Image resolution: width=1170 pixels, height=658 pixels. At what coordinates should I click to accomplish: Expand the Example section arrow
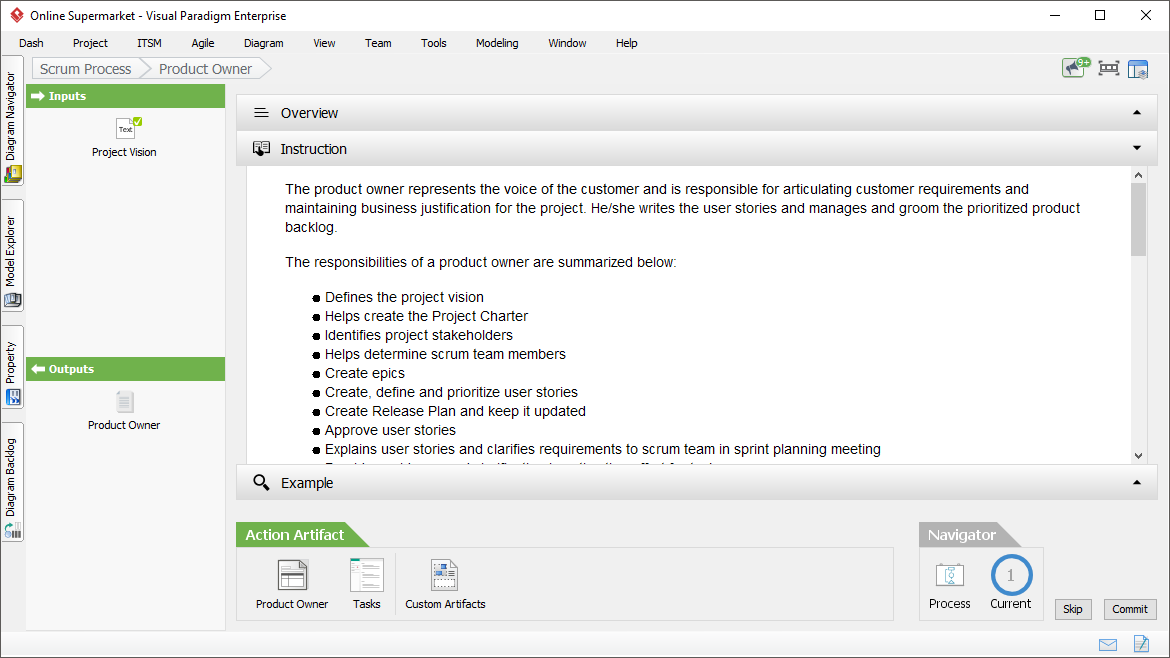pos(1136,483)
